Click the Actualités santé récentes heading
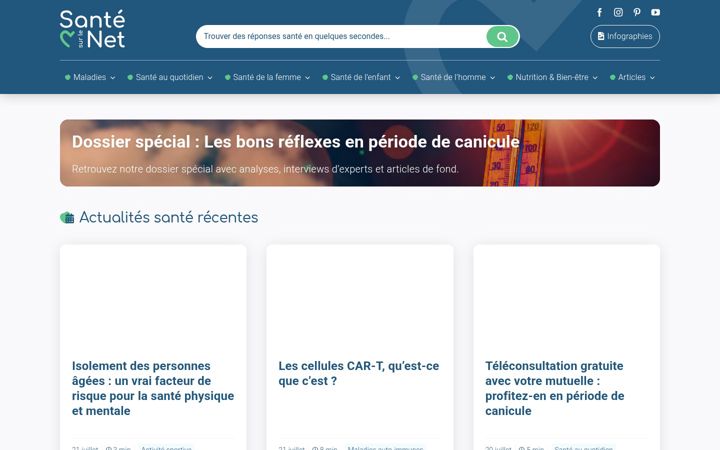This screenshot has width=720, height=450. click(x=169, y=217)
